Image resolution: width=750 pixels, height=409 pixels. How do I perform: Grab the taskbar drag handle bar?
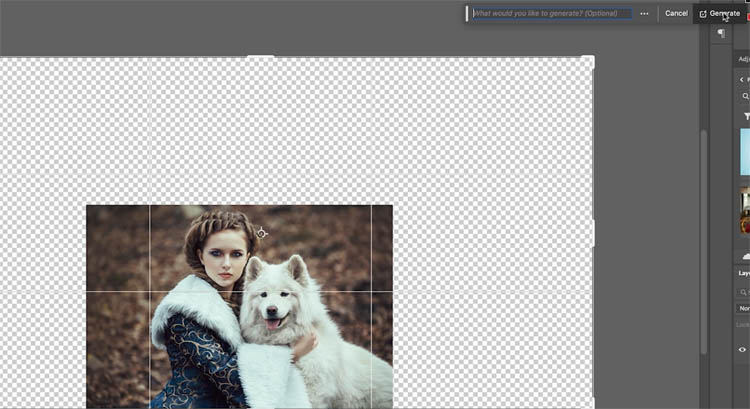point(467,13)
